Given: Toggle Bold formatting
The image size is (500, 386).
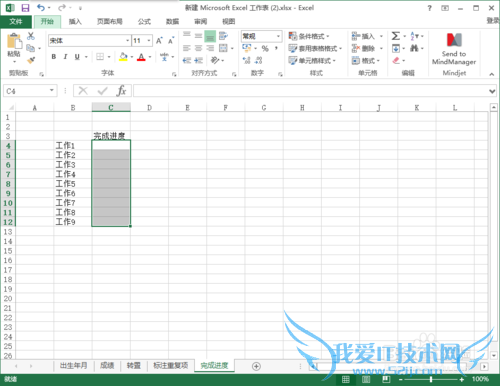Looking at the screenshot, I should [x=54, y=57].
